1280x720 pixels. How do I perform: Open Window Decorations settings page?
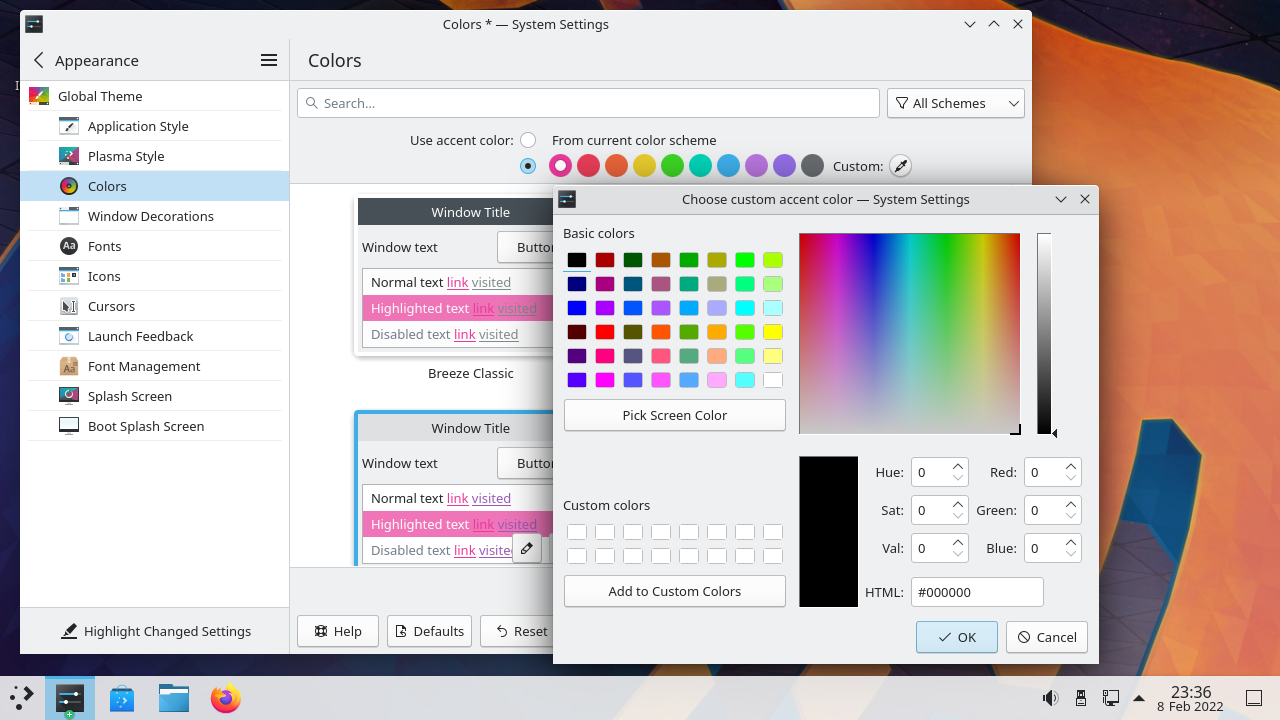(150, 216)
